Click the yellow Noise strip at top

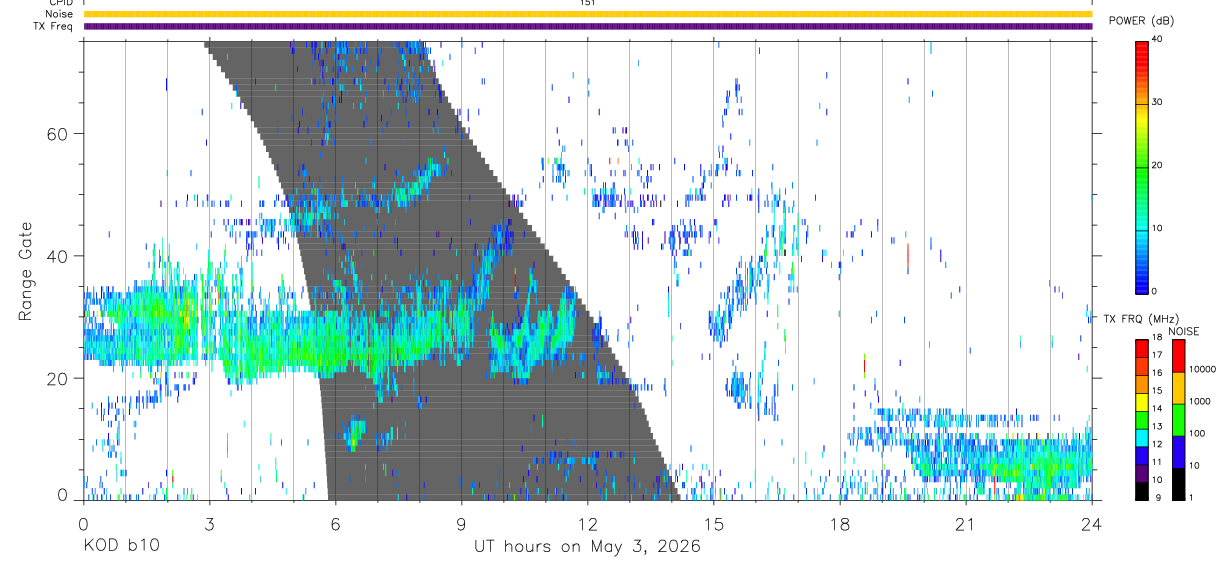pyautogui.click(x=587, y=15)
